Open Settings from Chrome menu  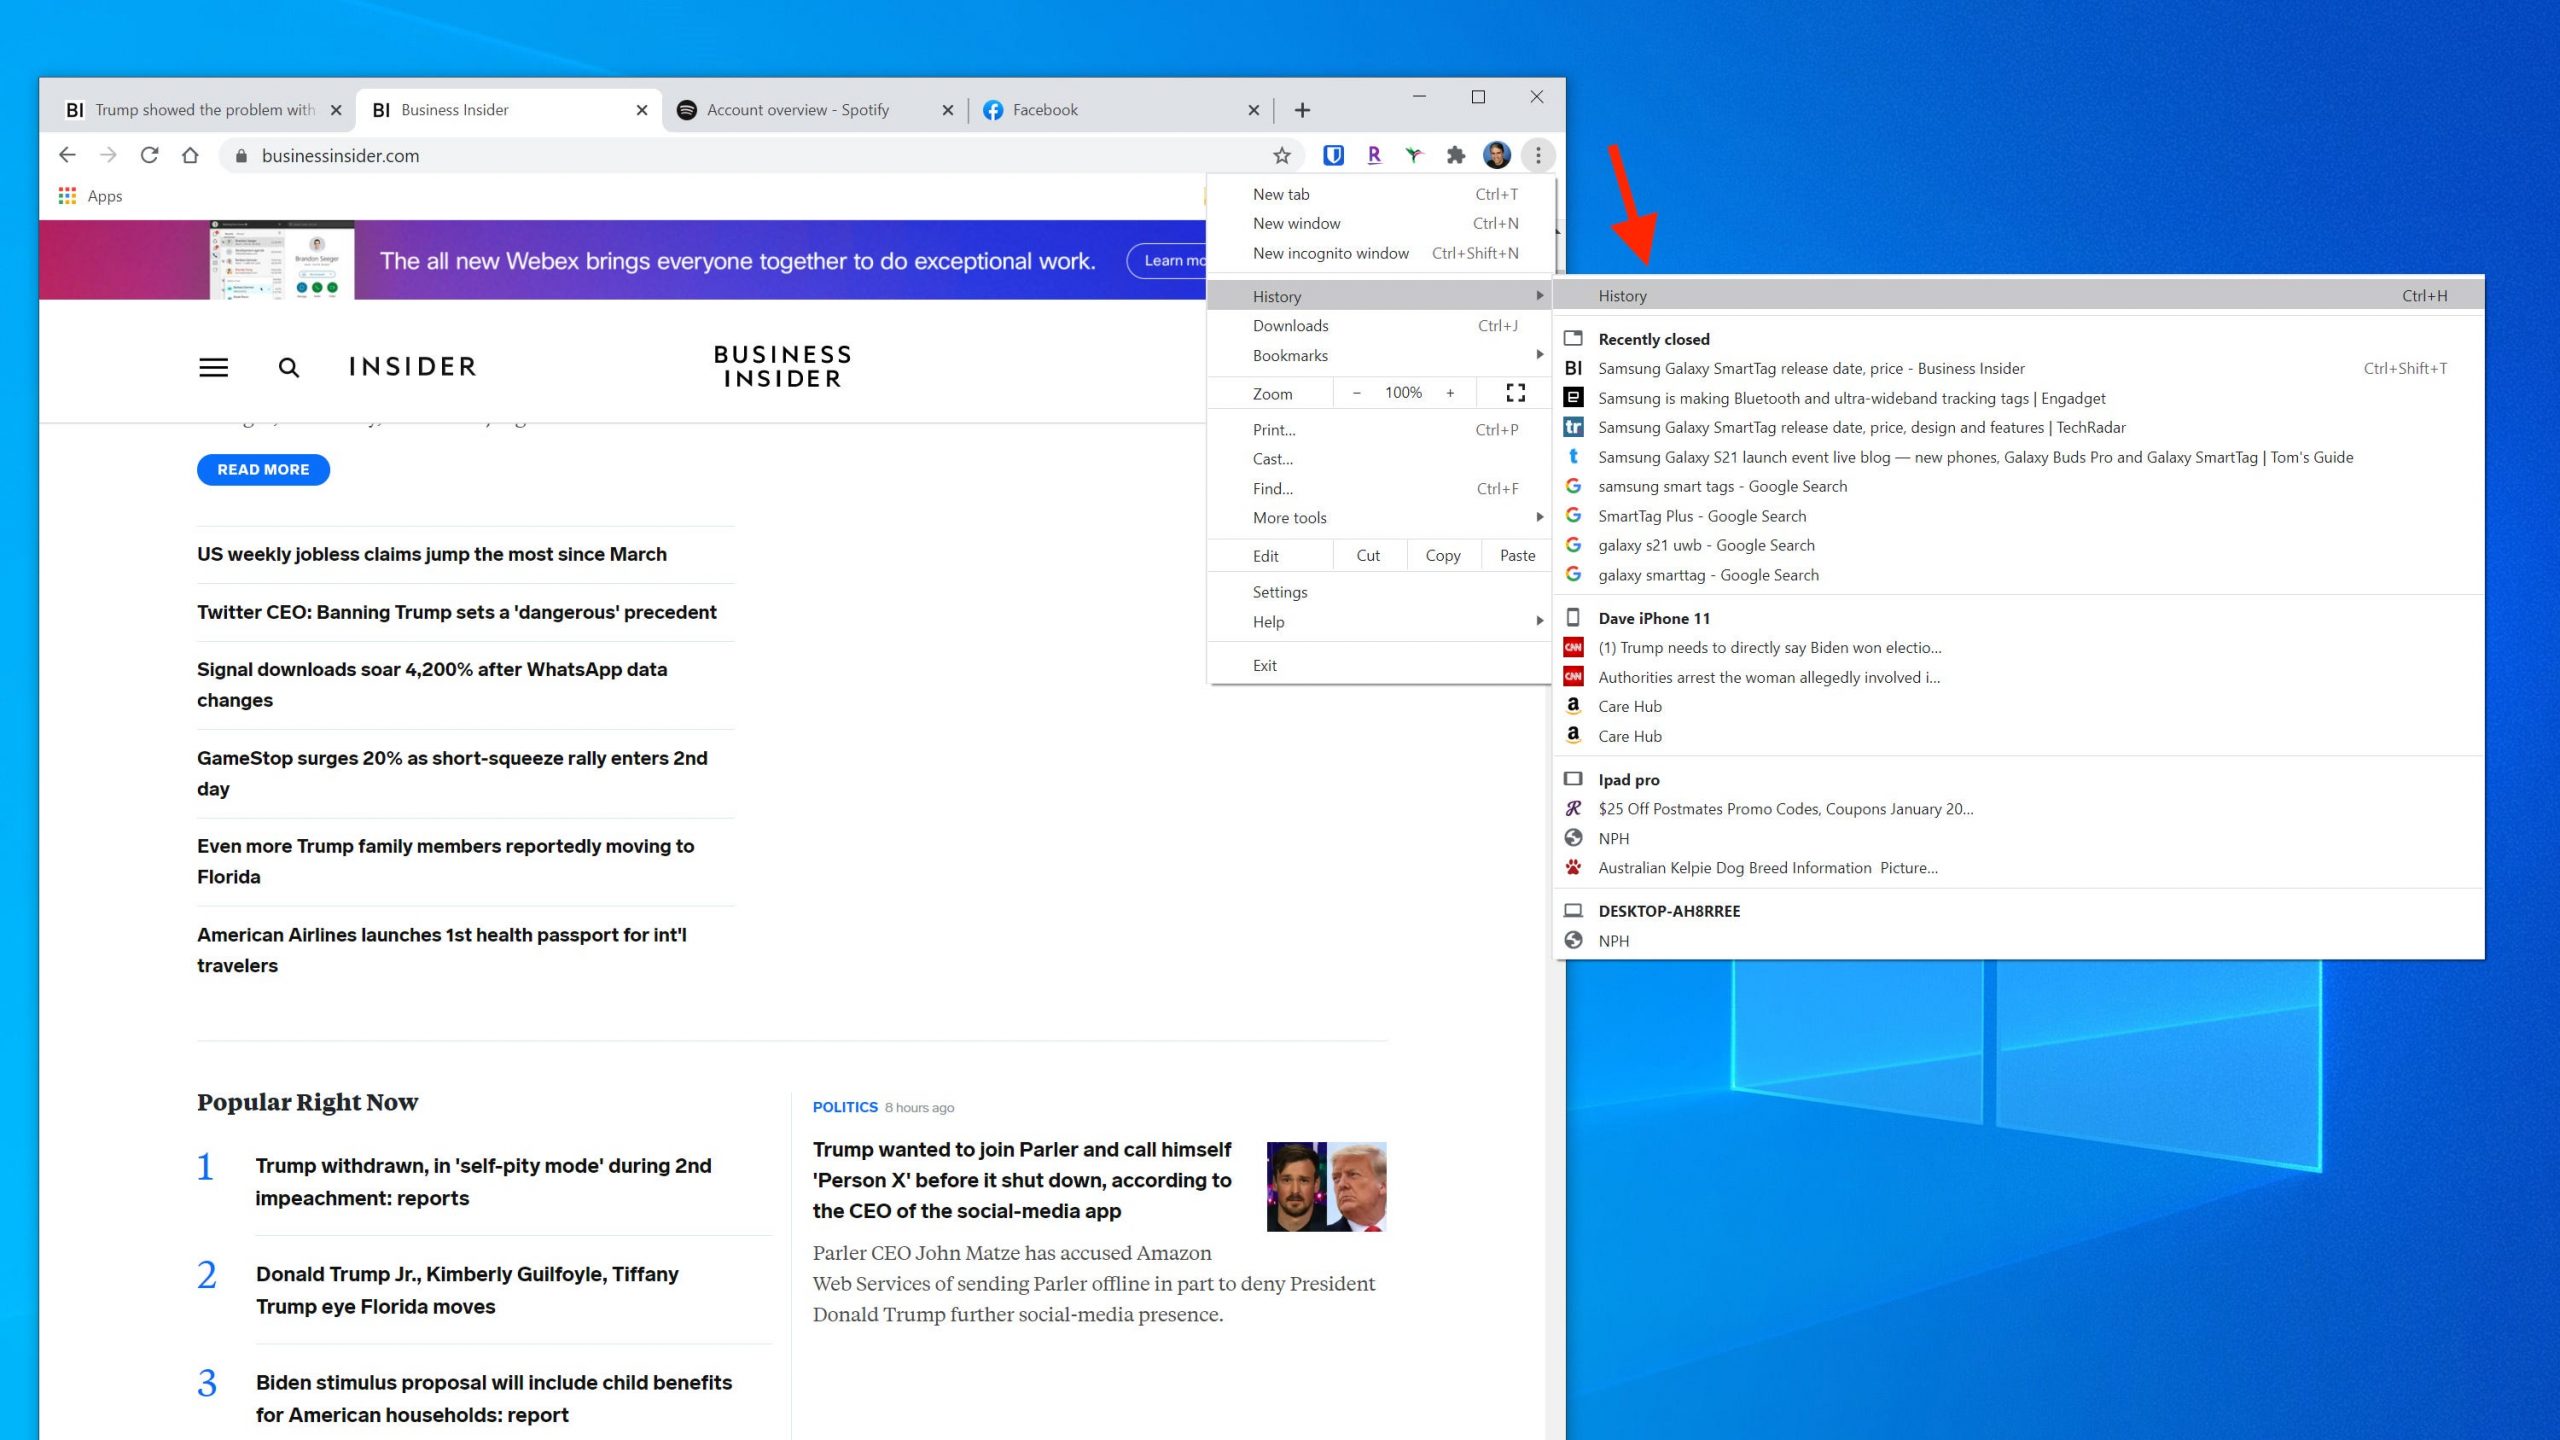[x=1379, y=592]
